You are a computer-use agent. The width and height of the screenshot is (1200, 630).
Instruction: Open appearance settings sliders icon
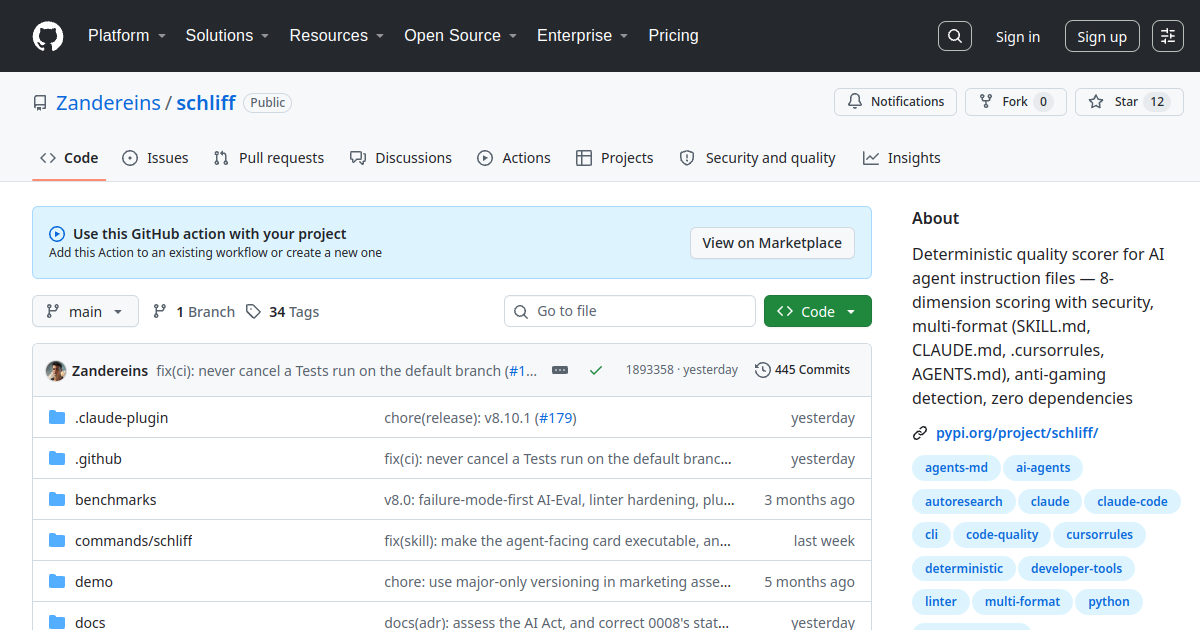[x=1168, y=36]
